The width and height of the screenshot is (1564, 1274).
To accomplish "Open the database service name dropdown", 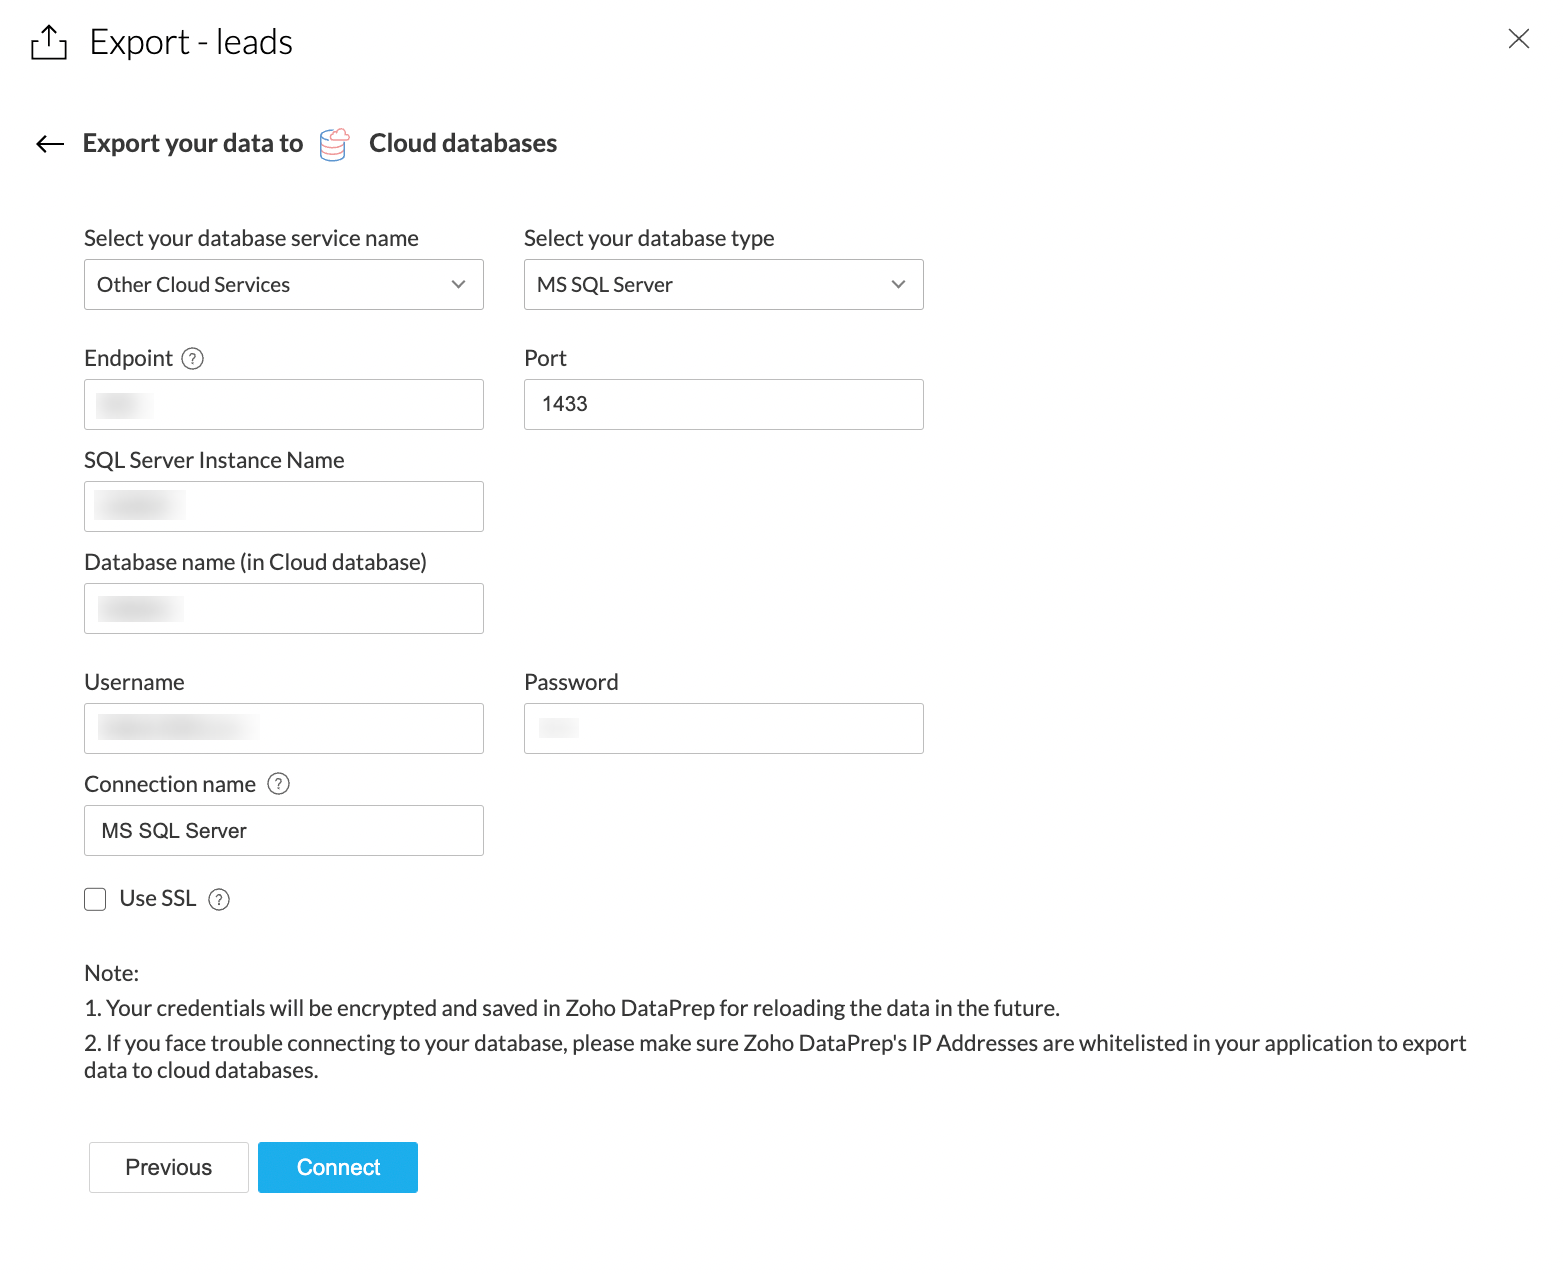I will point(283,285).
